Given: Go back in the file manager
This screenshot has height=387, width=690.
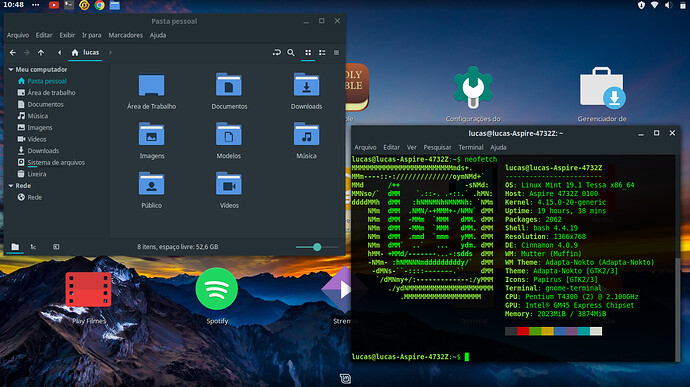Looking at the screenshot, I should pyautogui.click(x=13, y=52).
